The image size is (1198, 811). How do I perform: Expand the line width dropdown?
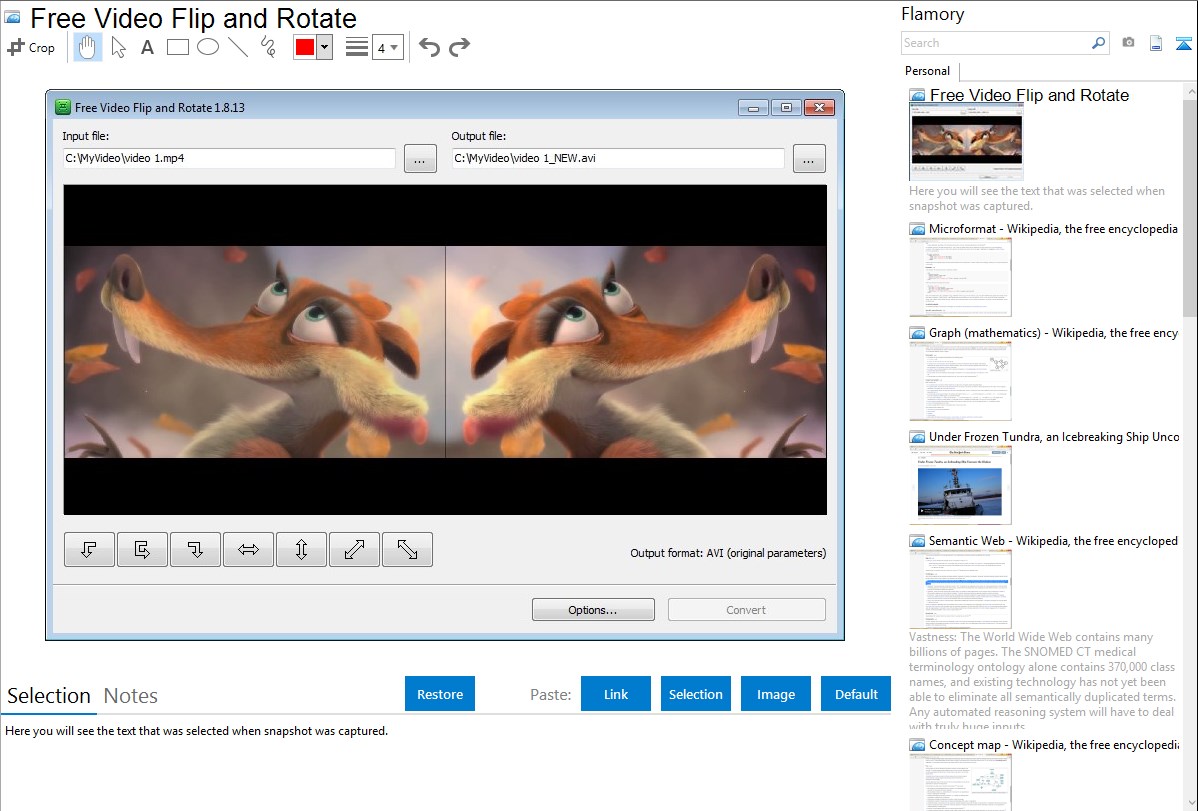[387, 47]
